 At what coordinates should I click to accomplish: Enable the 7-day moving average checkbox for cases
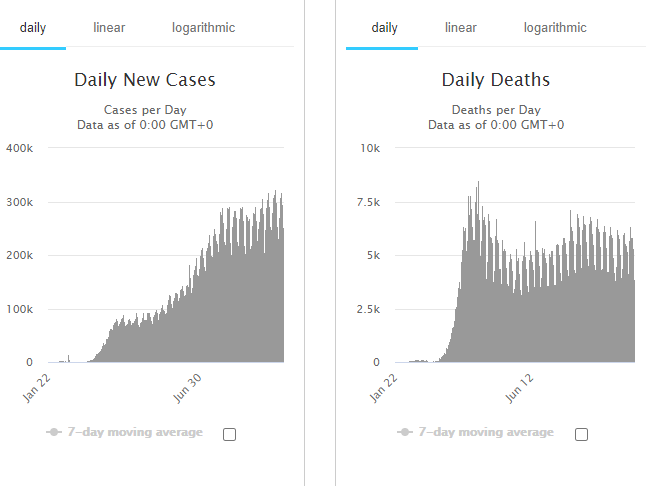230,434
